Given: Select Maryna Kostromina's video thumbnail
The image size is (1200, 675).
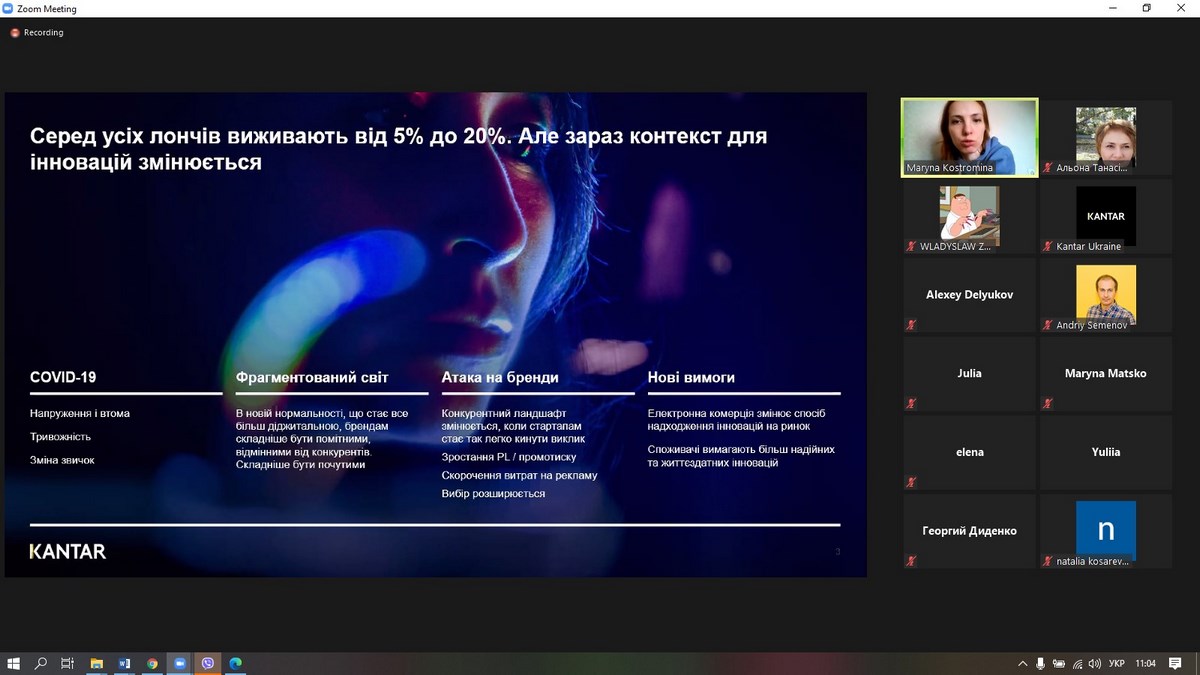Looking at the screenshot, I should [x=969, y=137].
